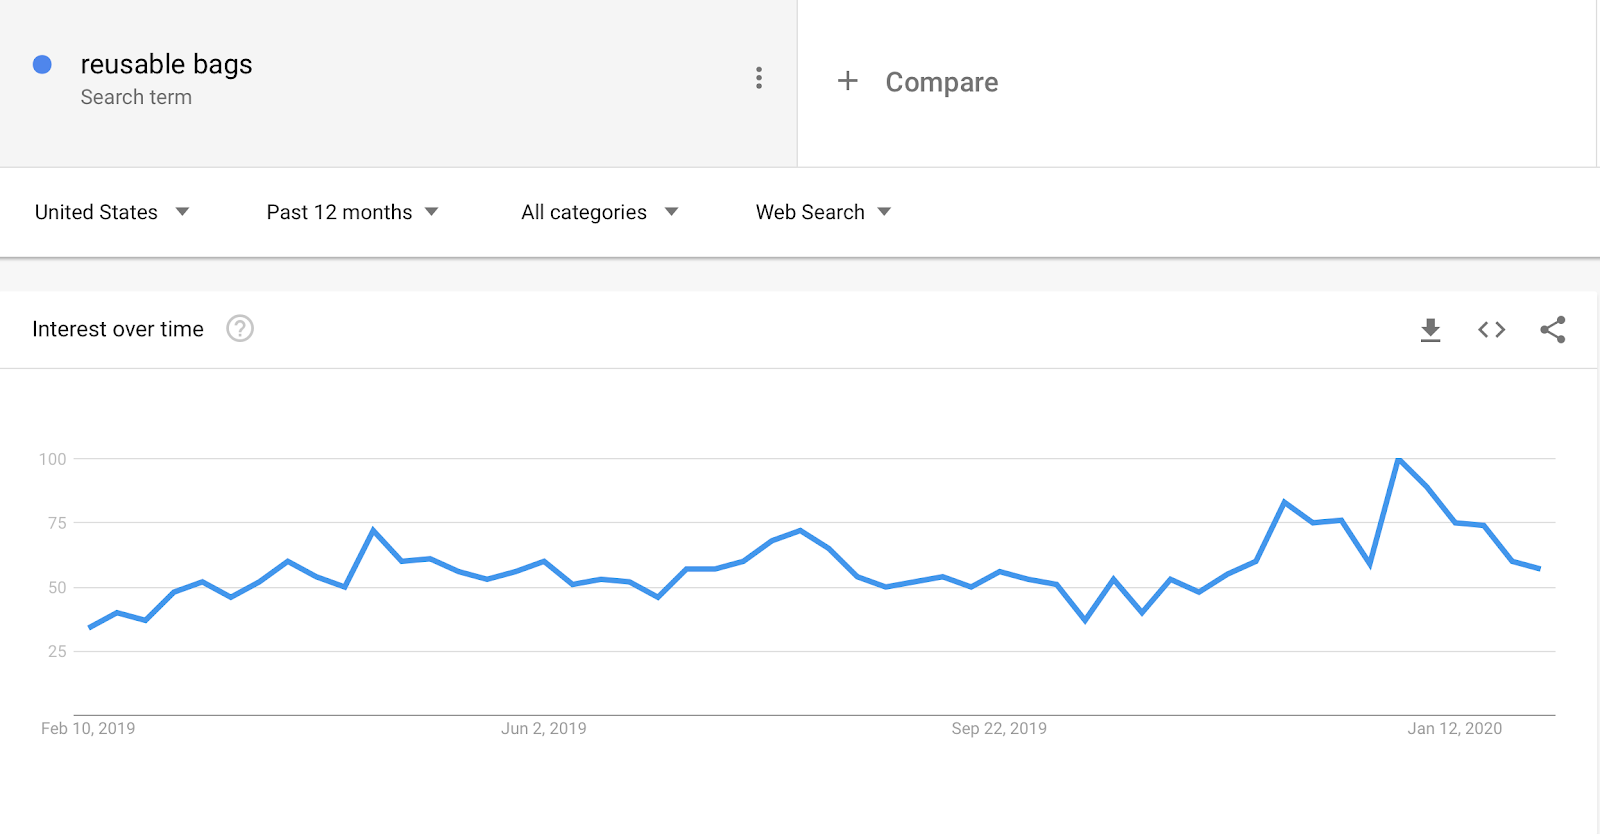Expand the All categories dropdown

click(x=600, y=212)
